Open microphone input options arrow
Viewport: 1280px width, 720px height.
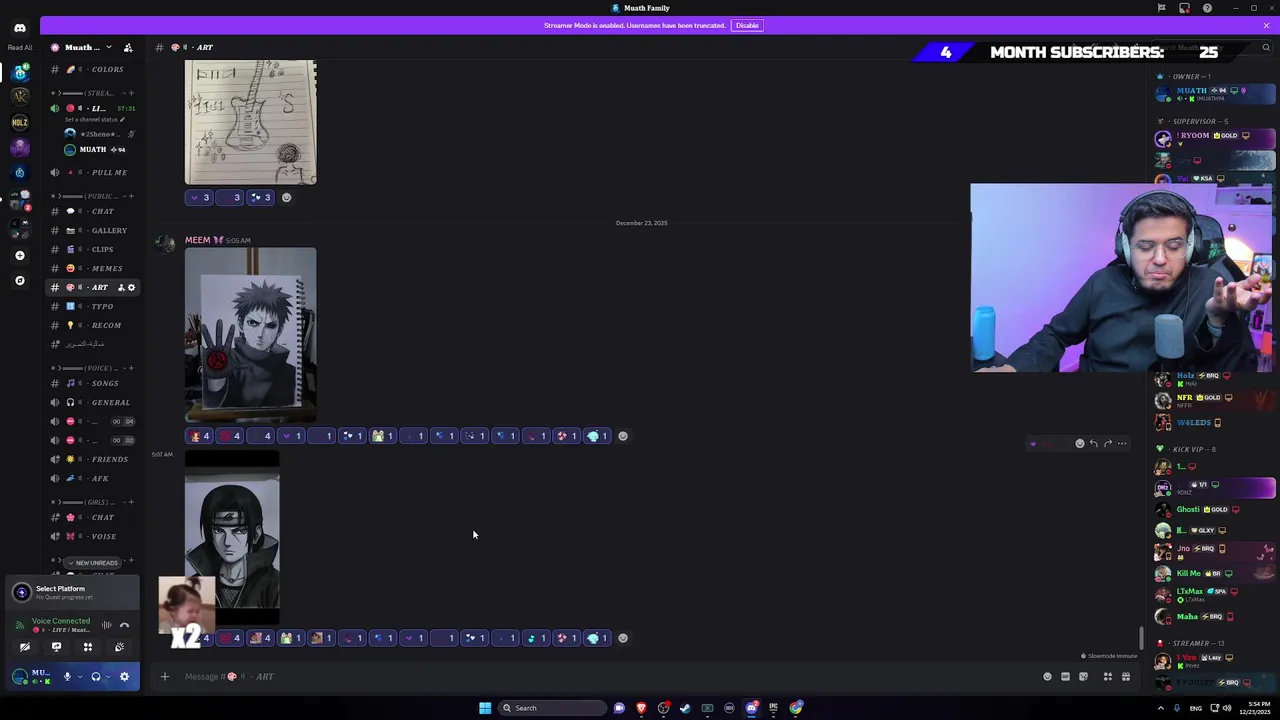[x=79, y=677]
